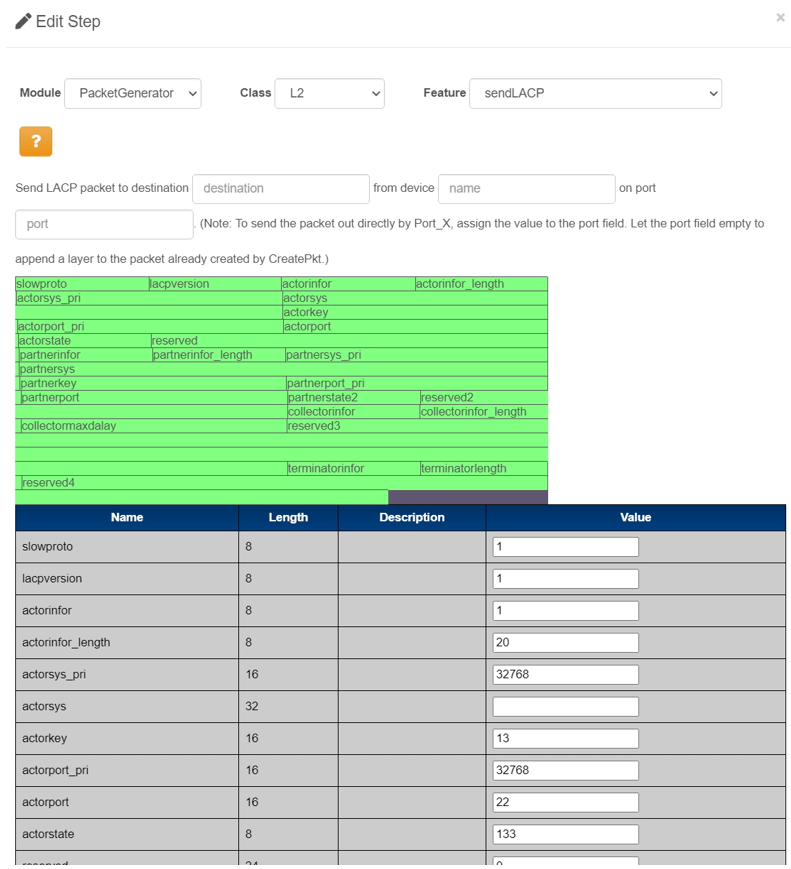Click the lacpversion name in the table

[x=52, y=579]
